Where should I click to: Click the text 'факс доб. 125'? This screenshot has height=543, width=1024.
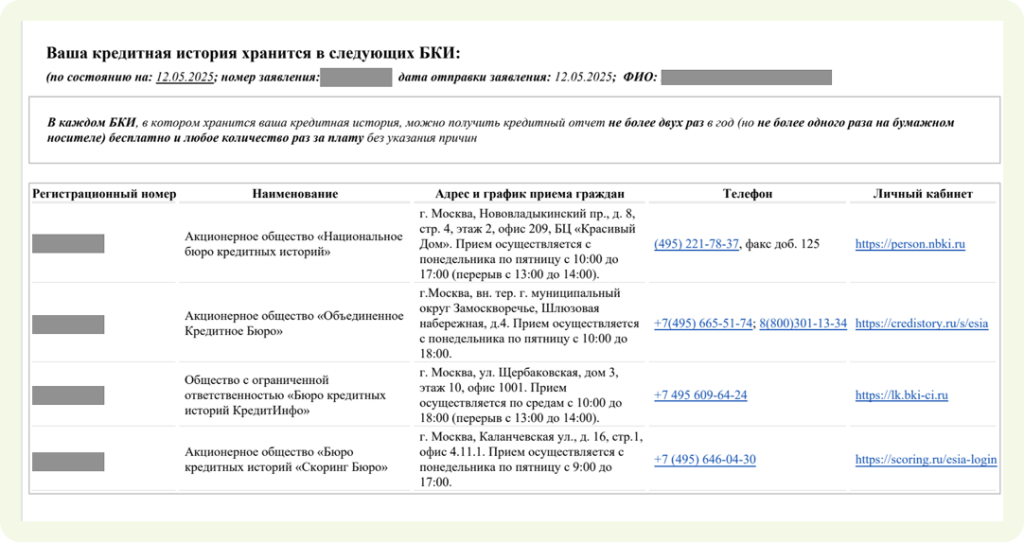pyautogui.click(x=782, y=244)
